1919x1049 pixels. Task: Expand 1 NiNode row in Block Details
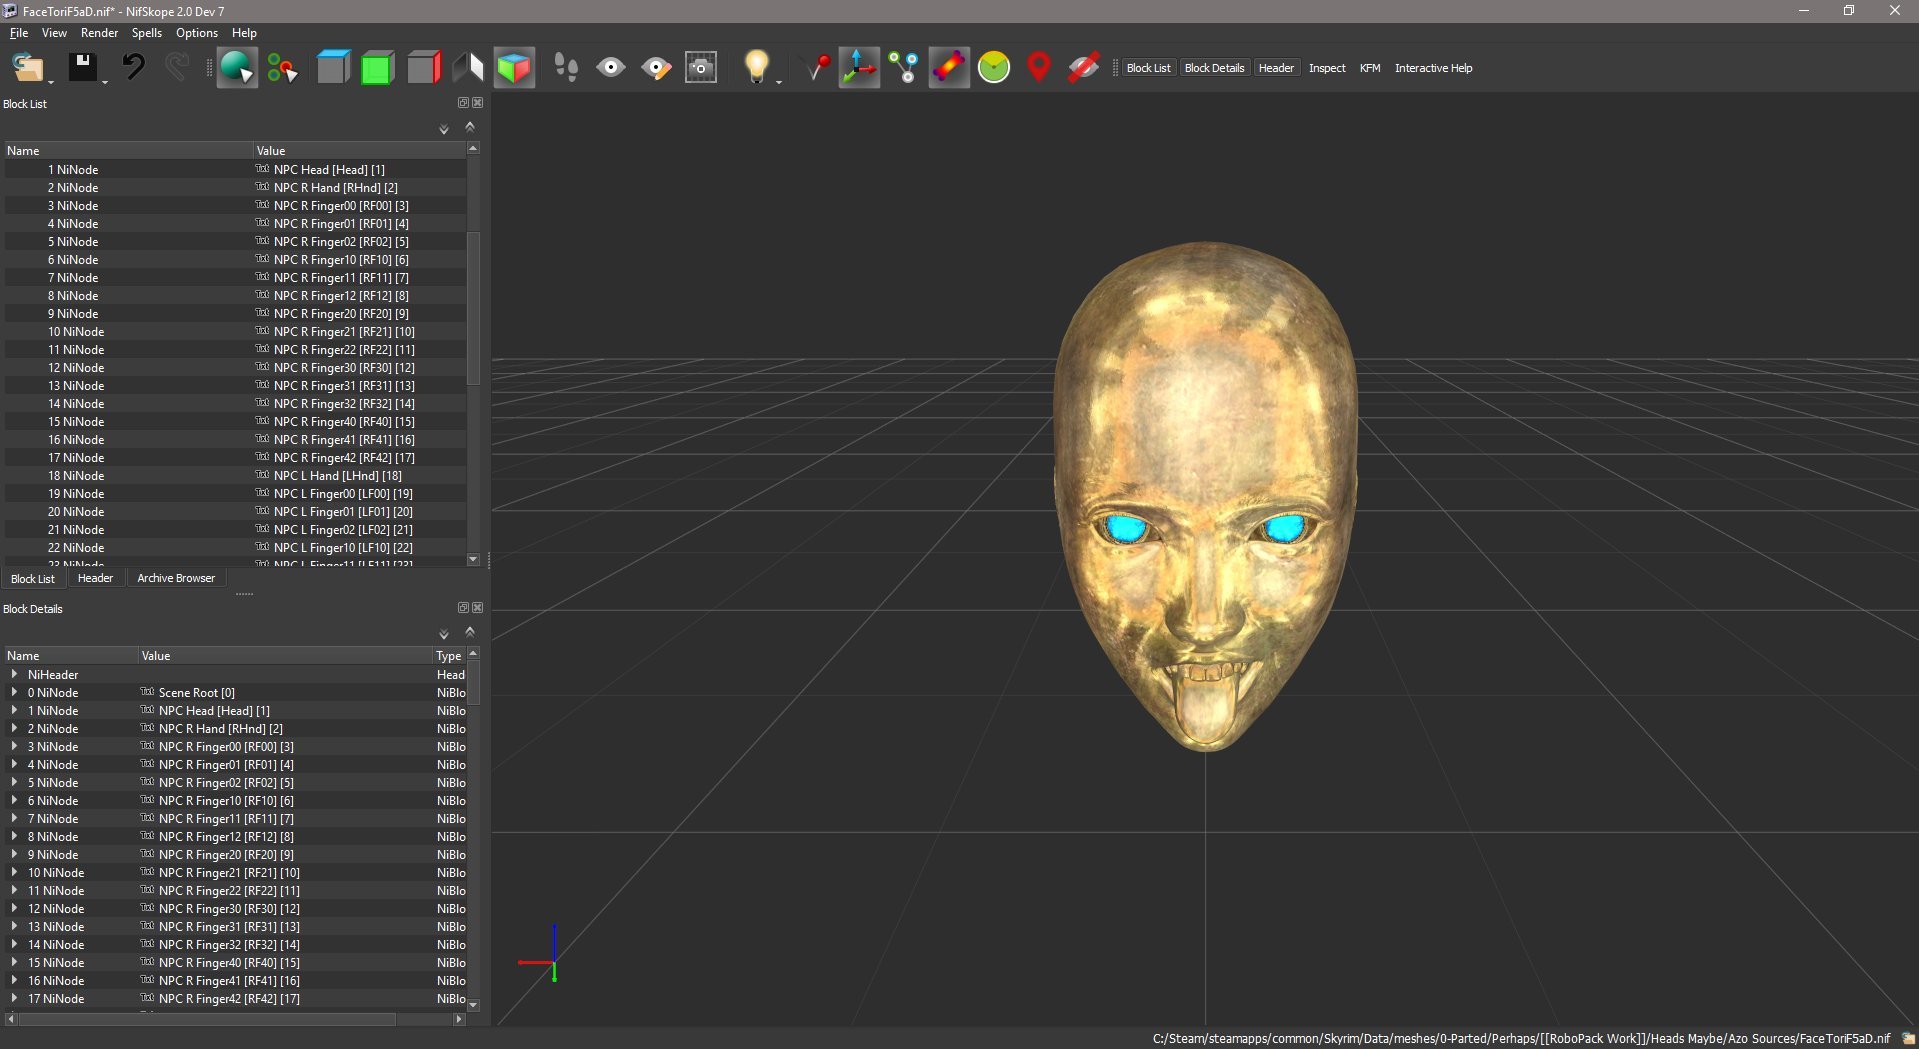pyautogui.click(x=14, y=711)
